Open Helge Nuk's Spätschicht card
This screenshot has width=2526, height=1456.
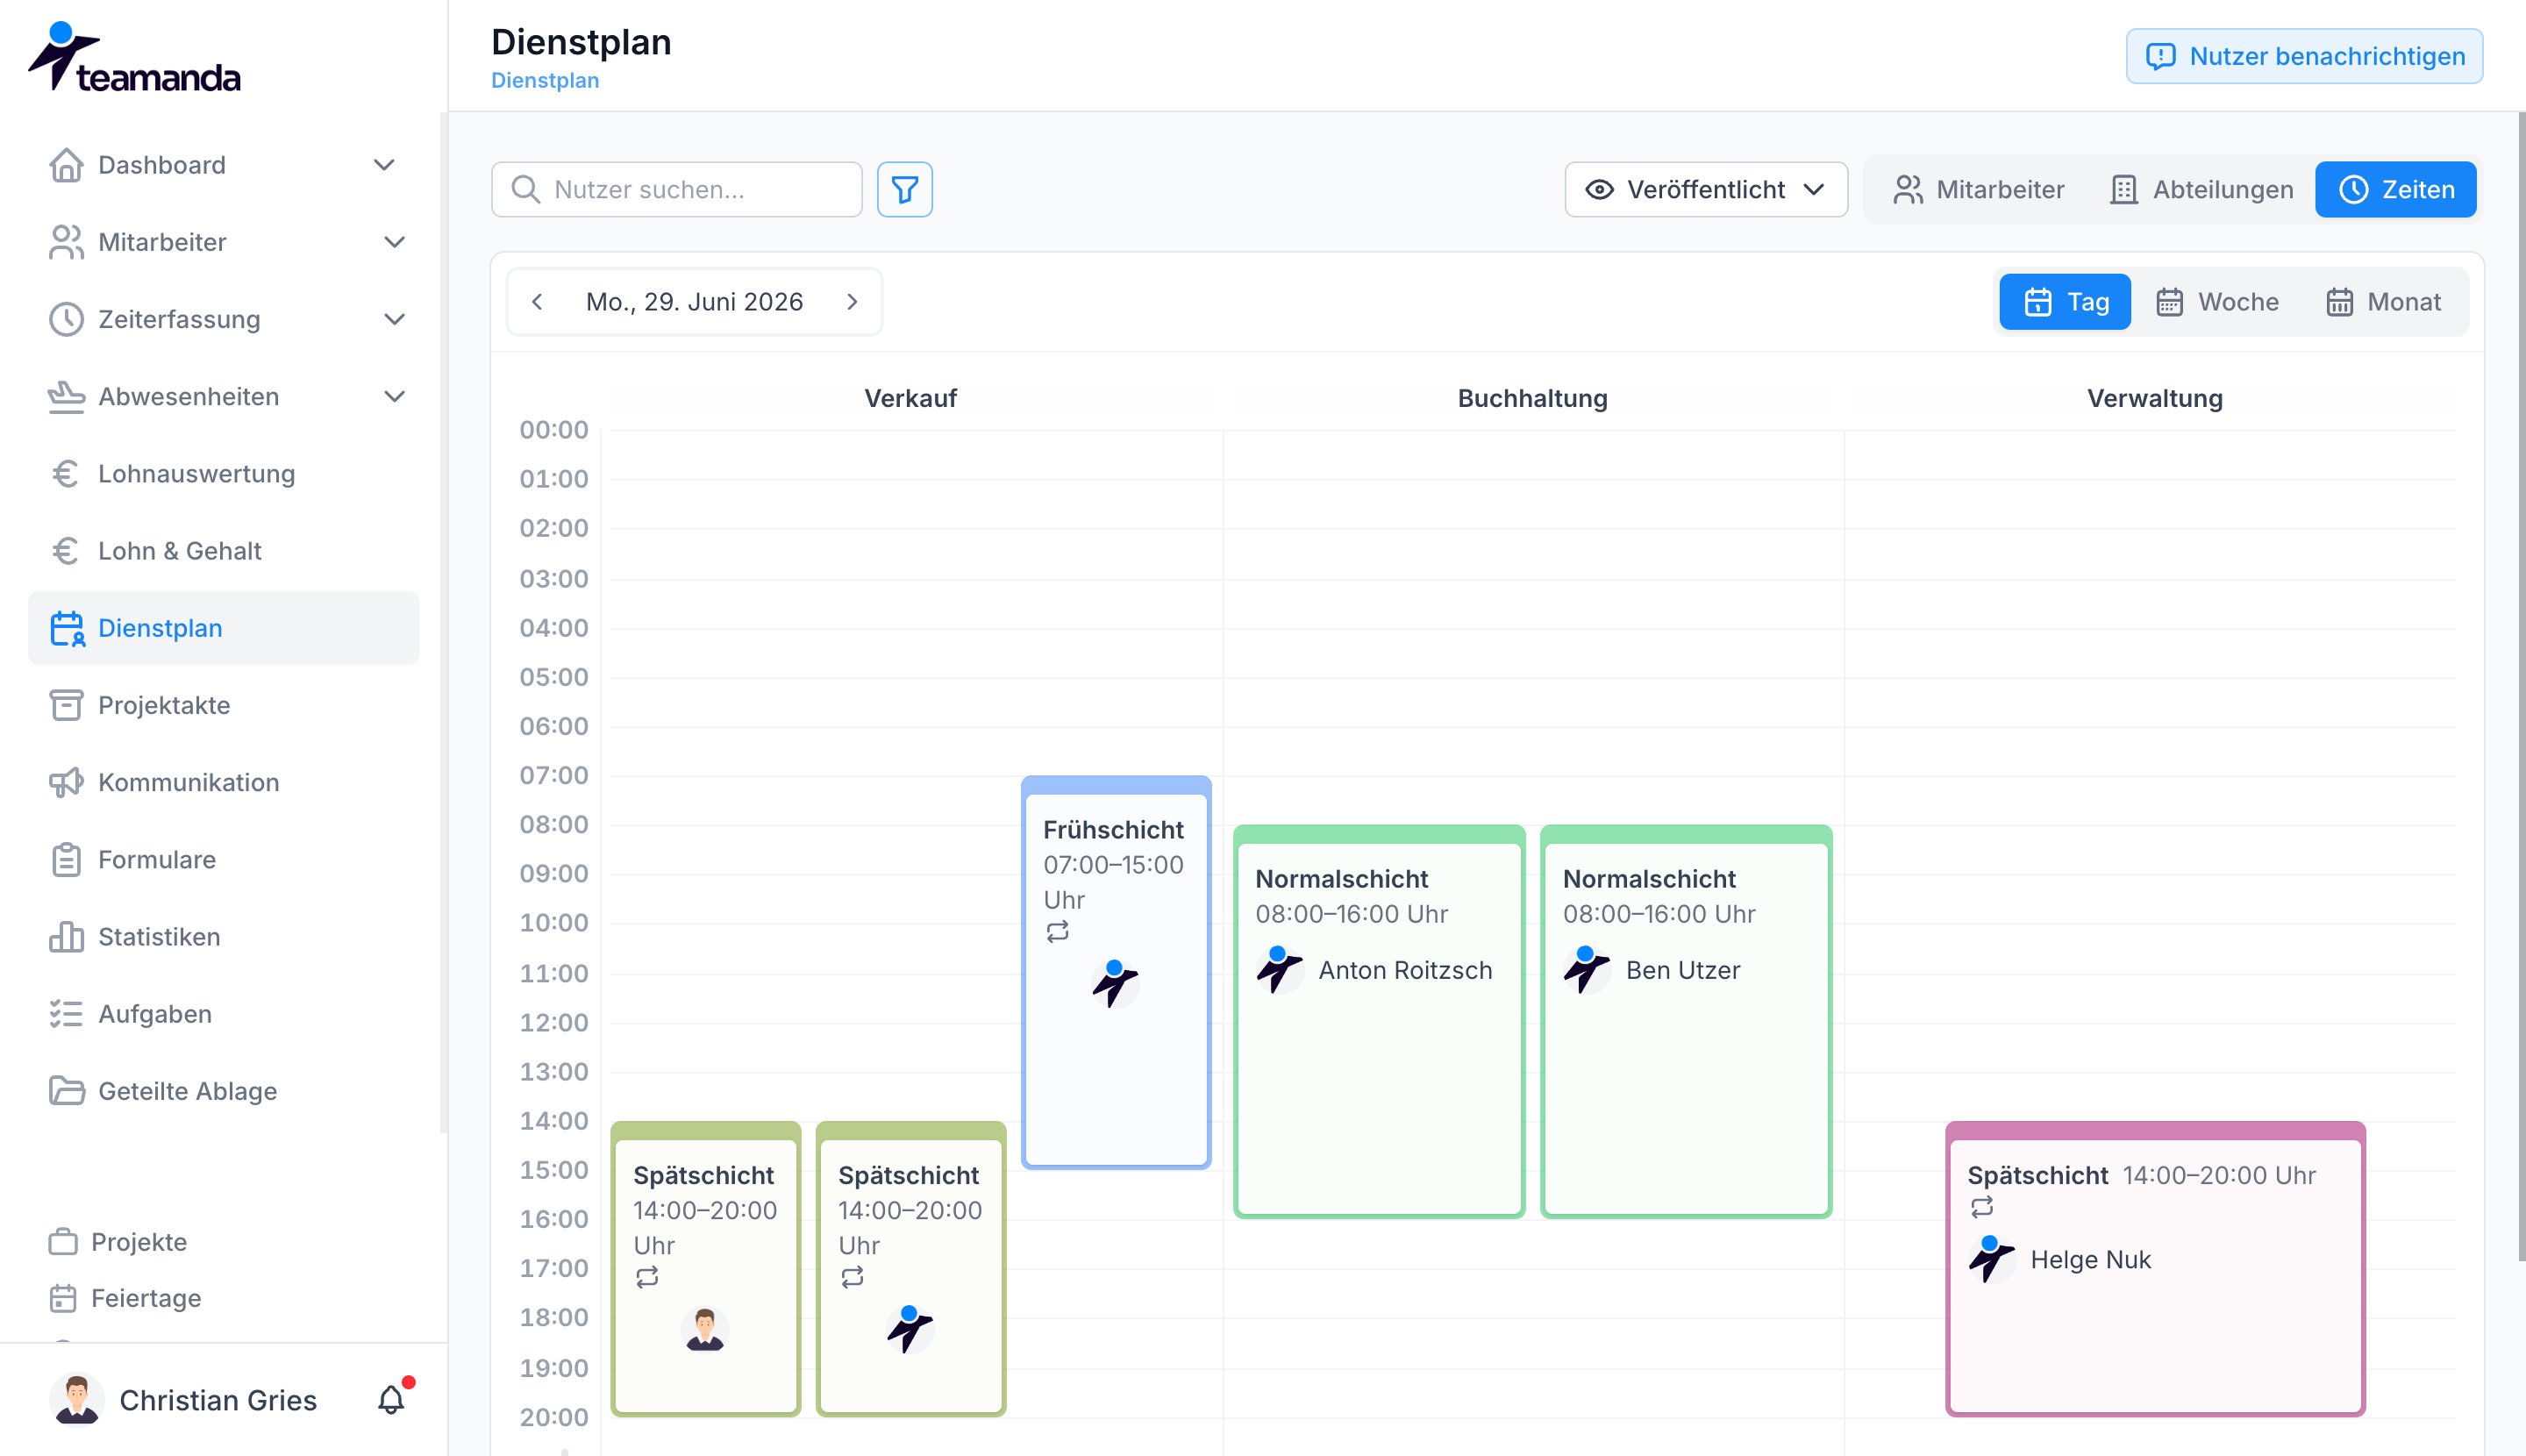(2155, 1268)
